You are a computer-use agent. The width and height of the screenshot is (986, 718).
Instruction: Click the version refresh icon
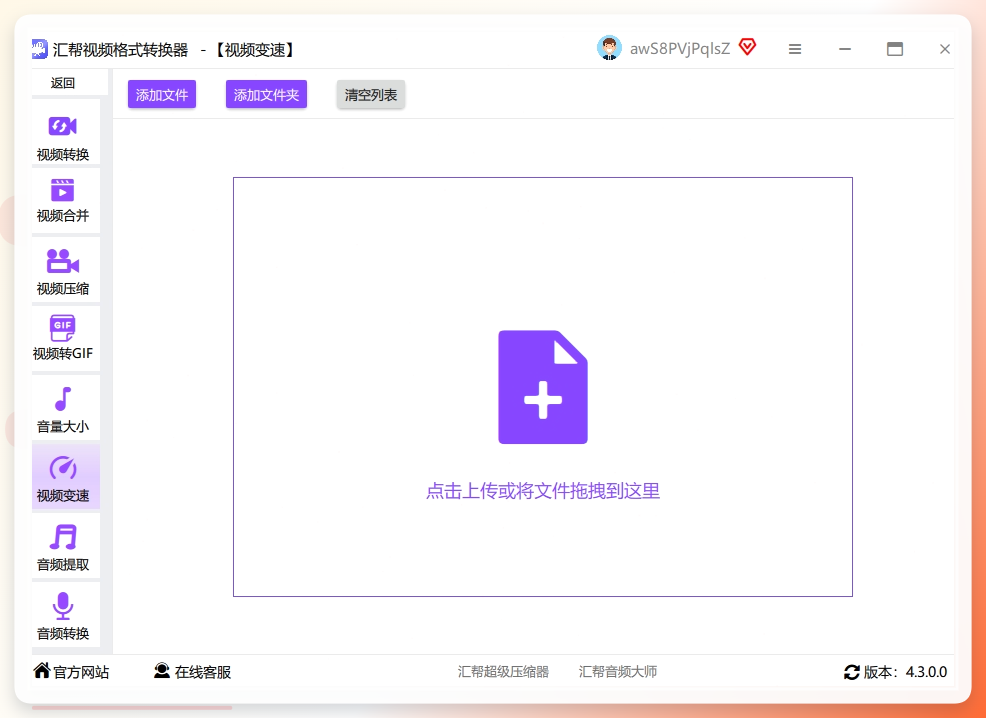coord(851,672)
